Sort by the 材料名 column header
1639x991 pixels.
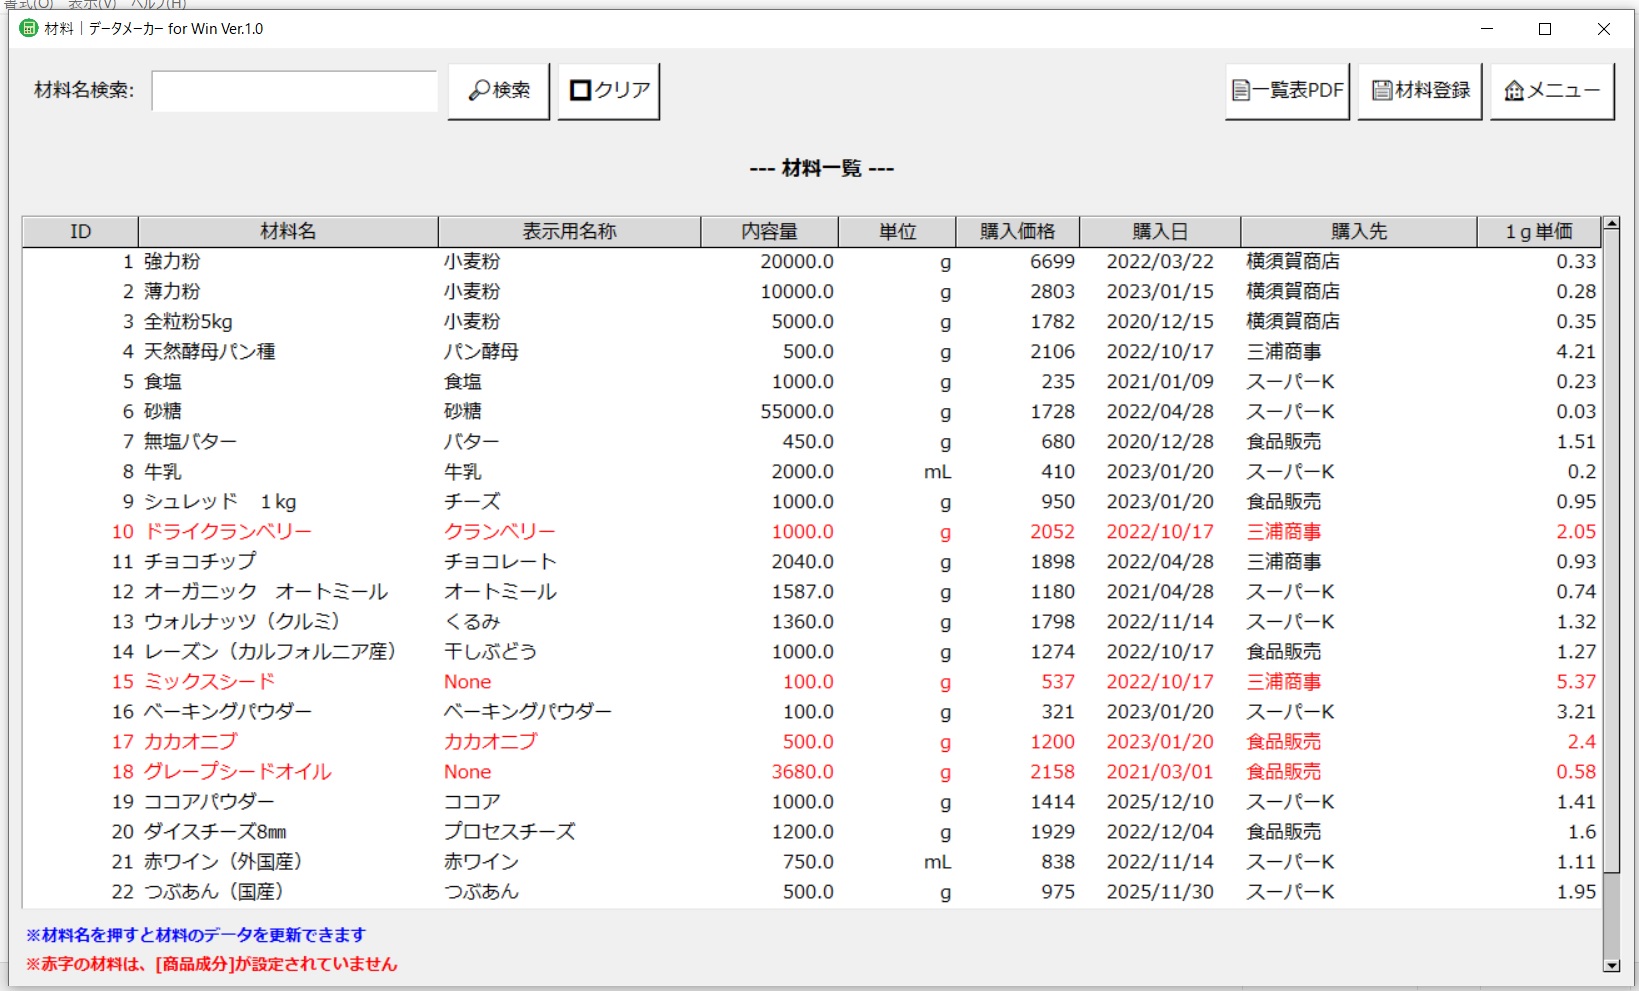click(288, 232)
